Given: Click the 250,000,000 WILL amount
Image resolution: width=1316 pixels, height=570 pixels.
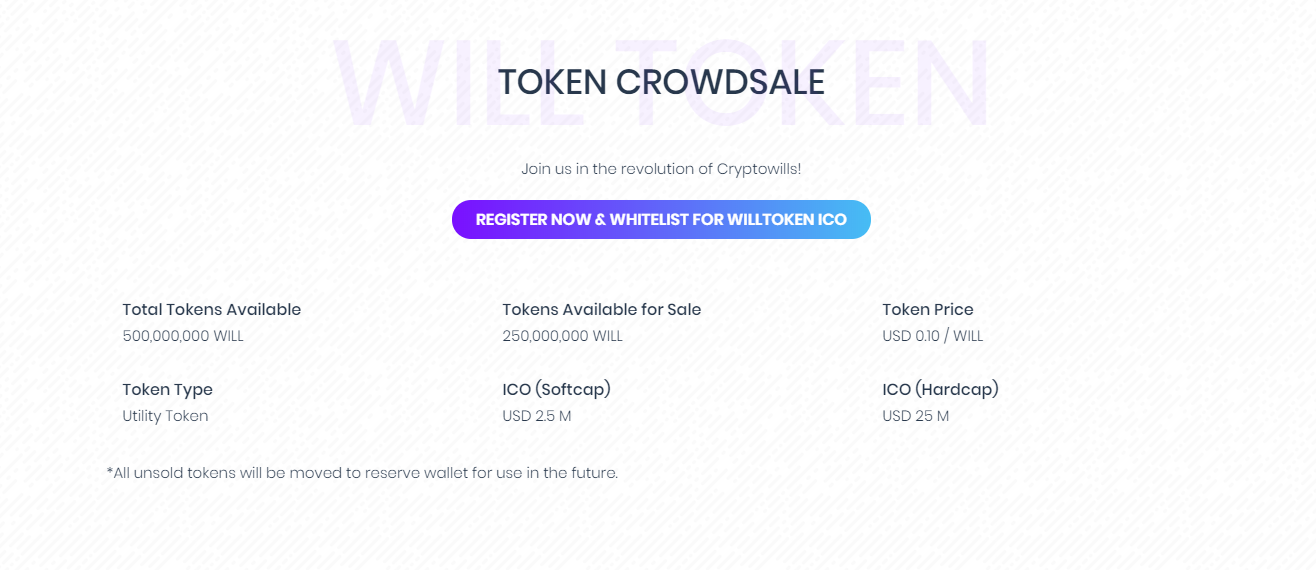Looking at the screenshot, I should (563, 336).
